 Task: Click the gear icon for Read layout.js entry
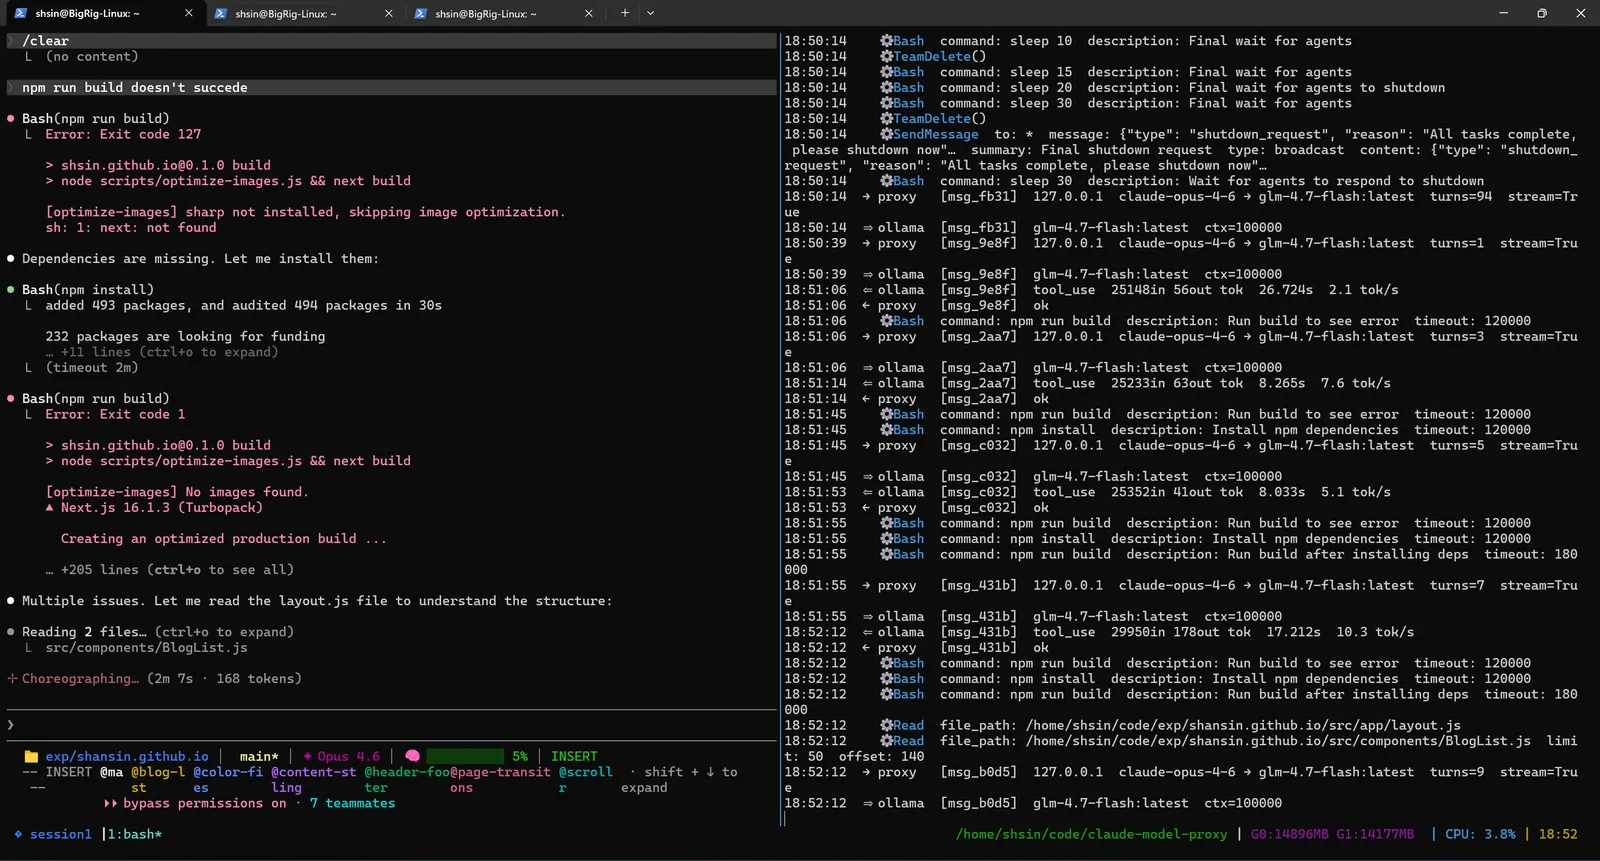point(886,725)
